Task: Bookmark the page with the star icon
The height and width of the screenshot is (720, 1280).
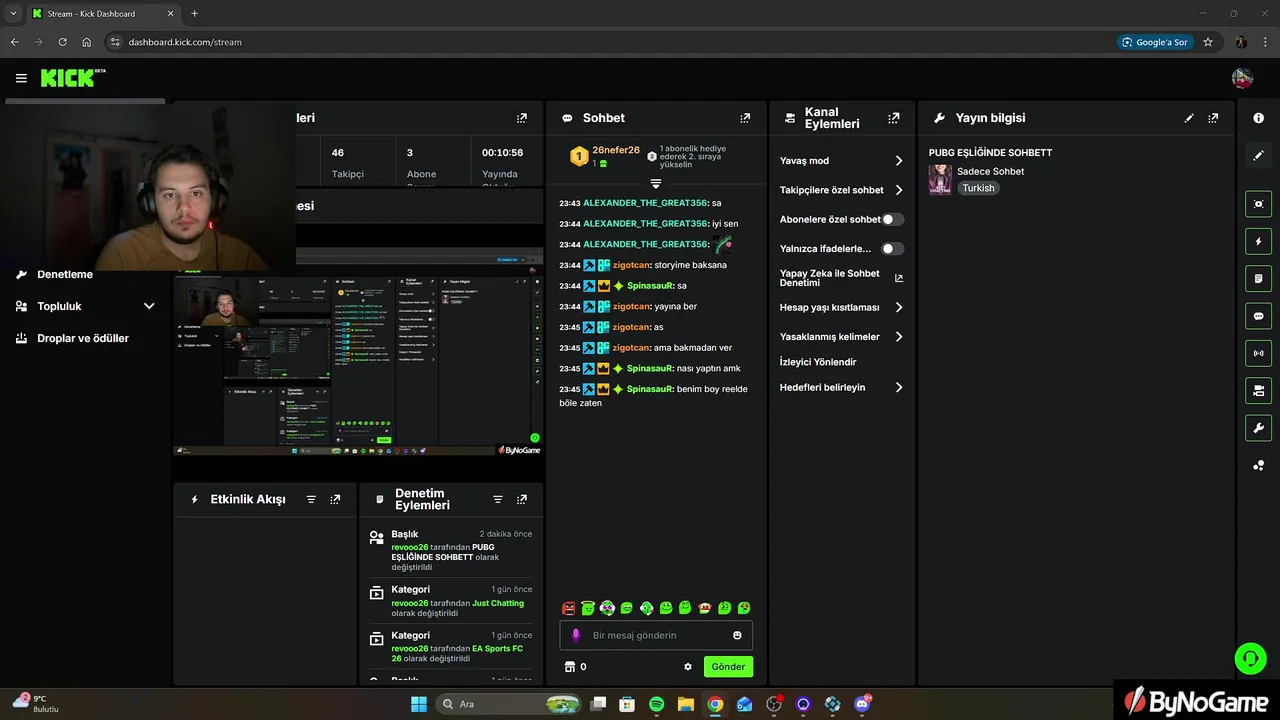Action: coord(1208,42)
